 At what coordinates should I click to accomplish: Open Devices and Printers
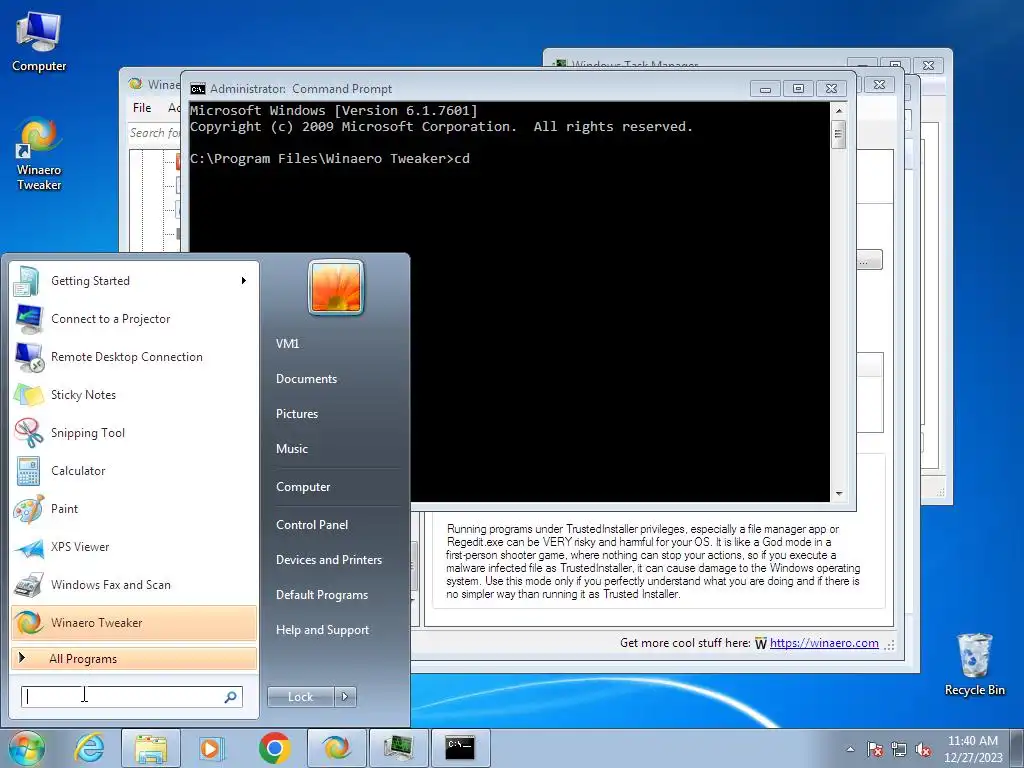pos(329,560)
